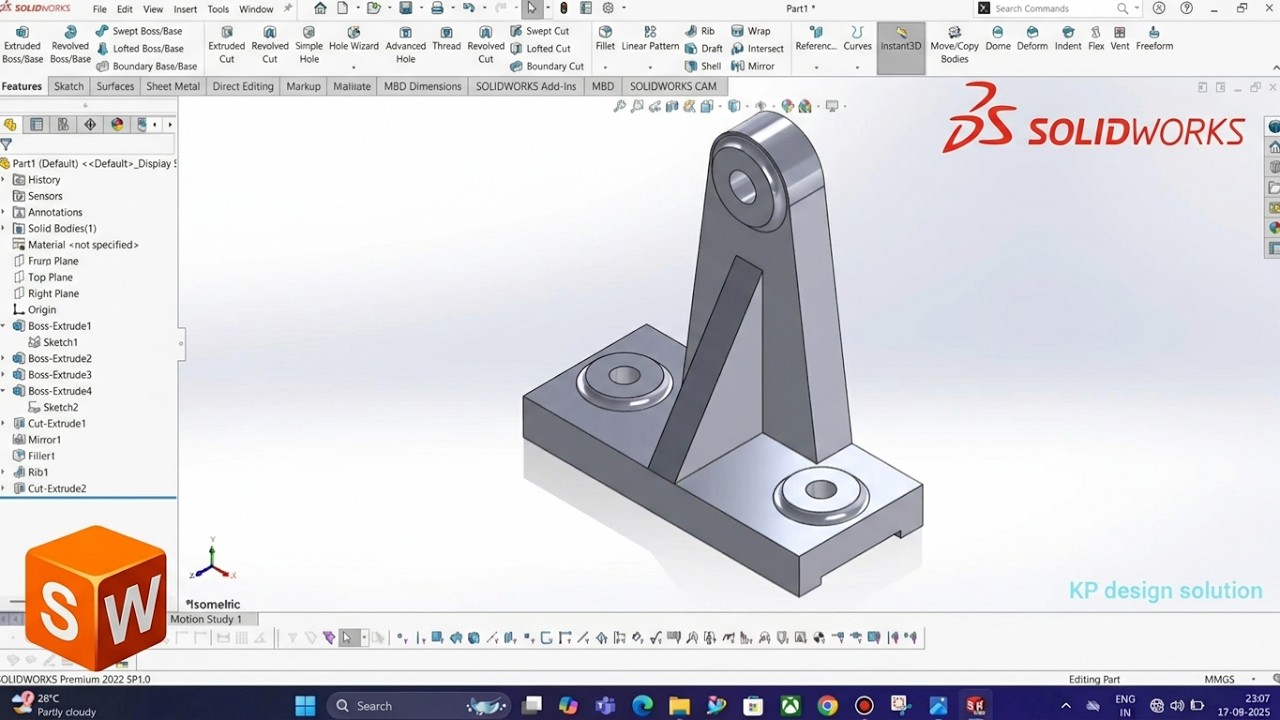Apply the Fillet tool
Screen dimensions: 1280x720
tap(605, 39)
